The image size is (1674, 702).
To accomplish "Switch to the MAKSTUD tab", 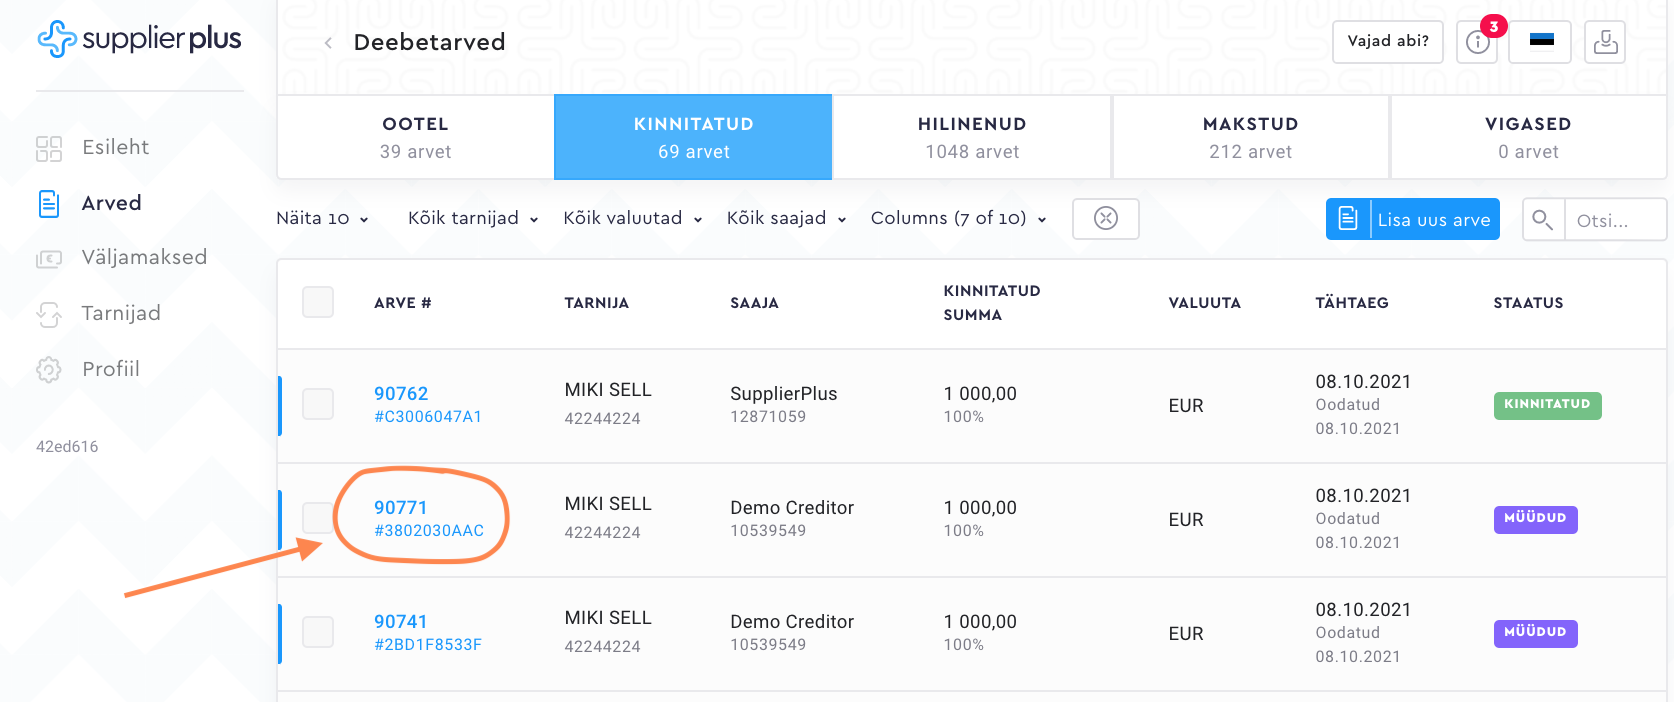I will pos(1250,137).
